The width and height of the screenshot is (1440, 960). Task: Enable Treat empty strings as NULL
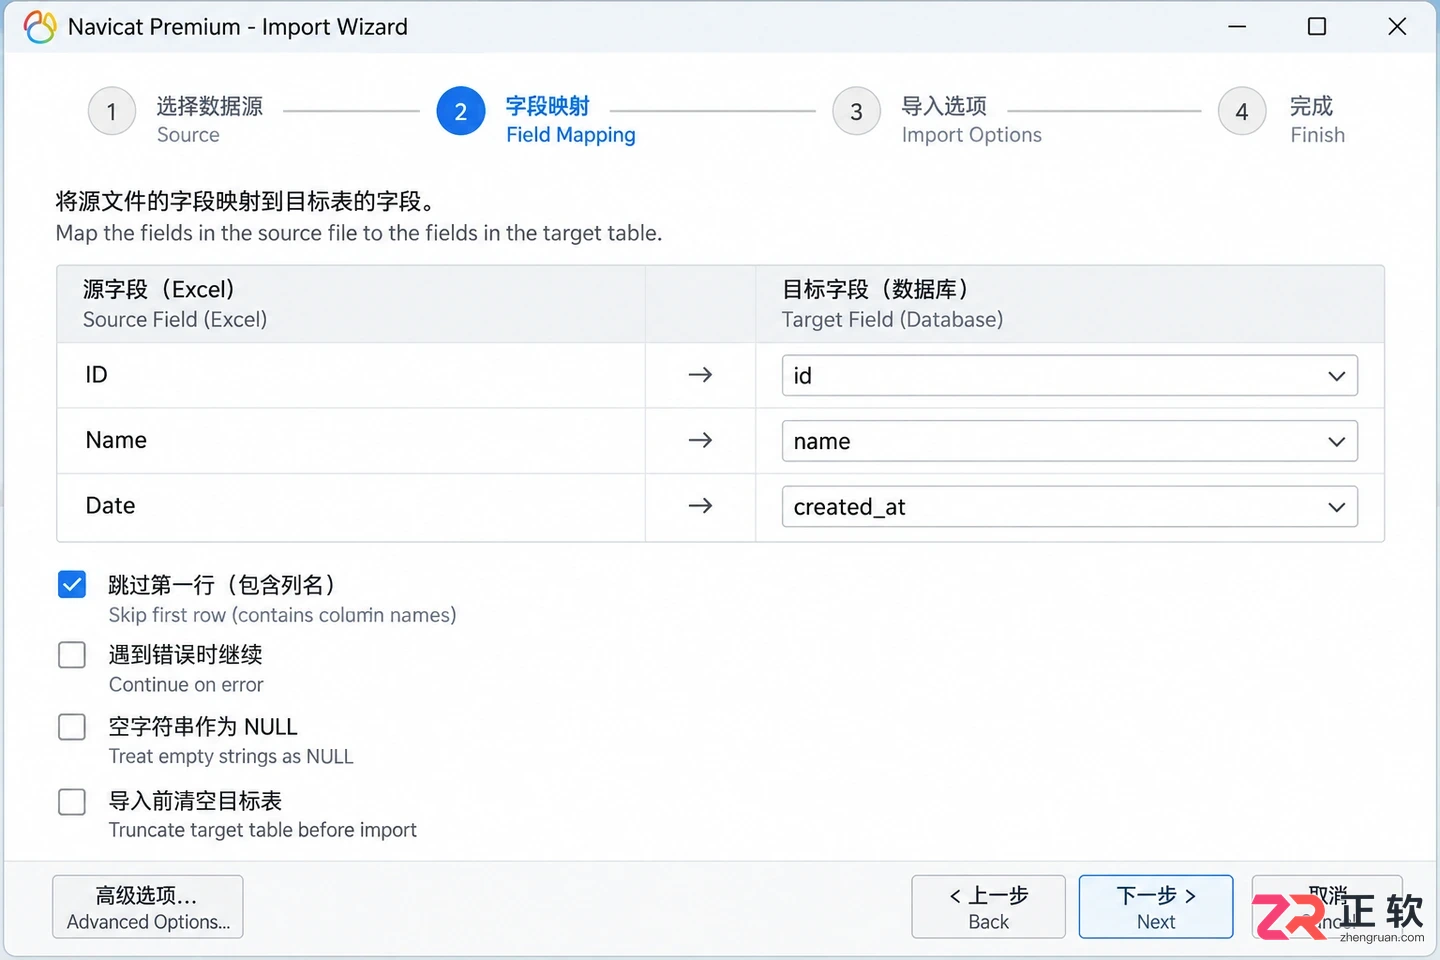[x=72, y=727]
